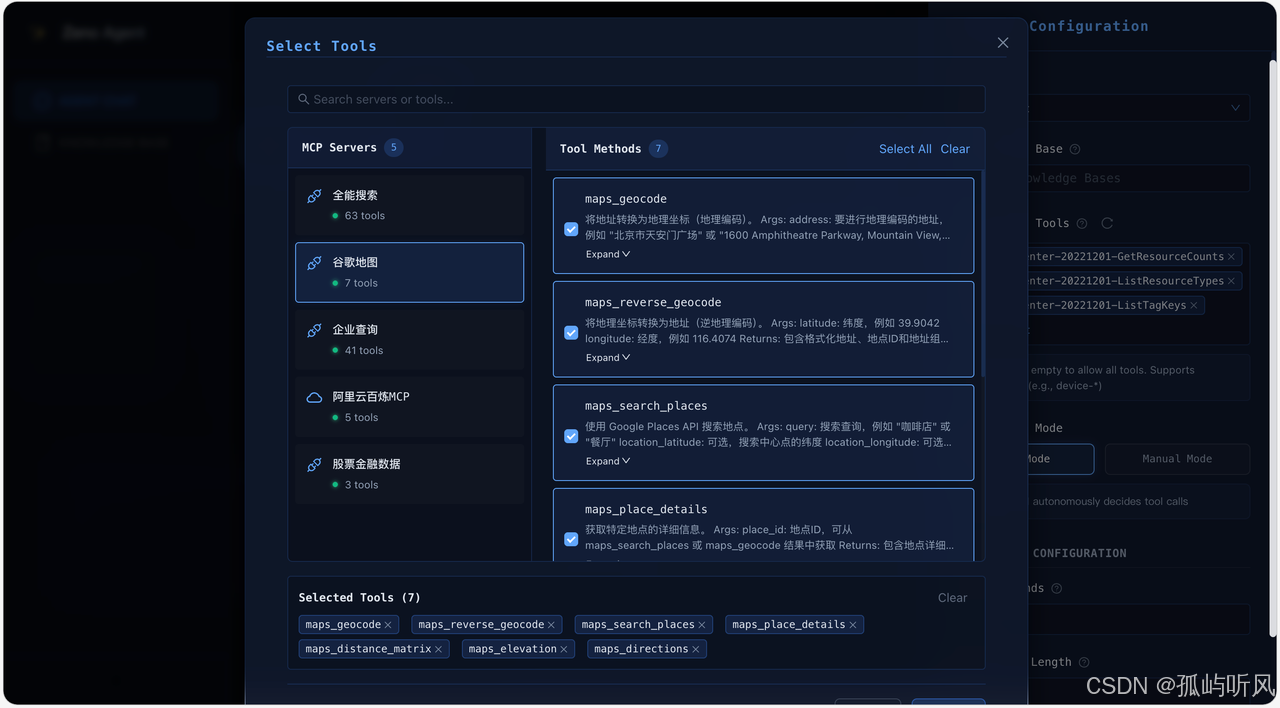Viewport: 1280px width, 708px height.
Task: Toggle the maps_search_places checkbox
Action: tap(571, 436)
